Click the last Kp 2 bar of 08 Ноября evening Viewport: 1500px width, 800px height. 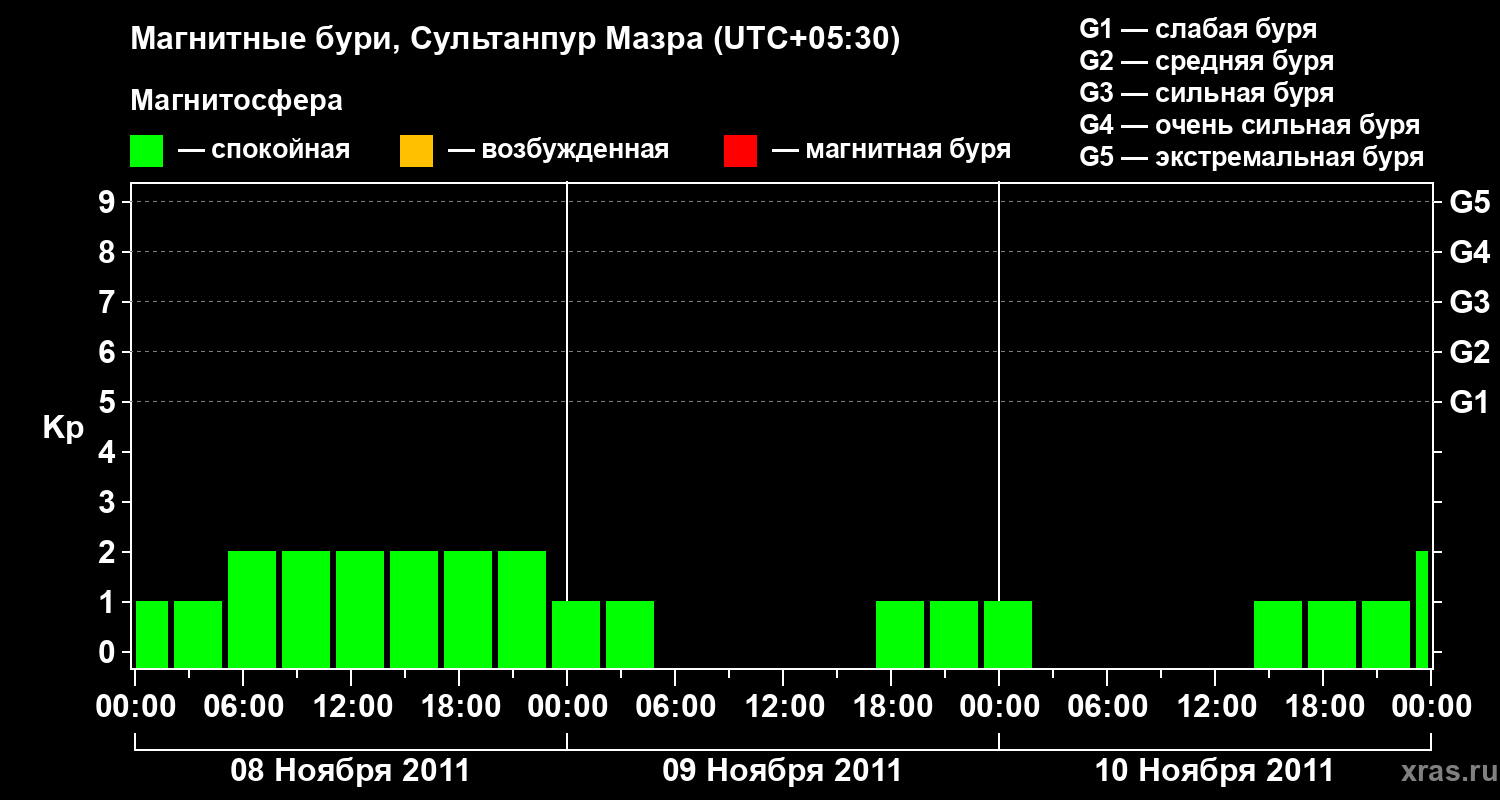[522, 609]
